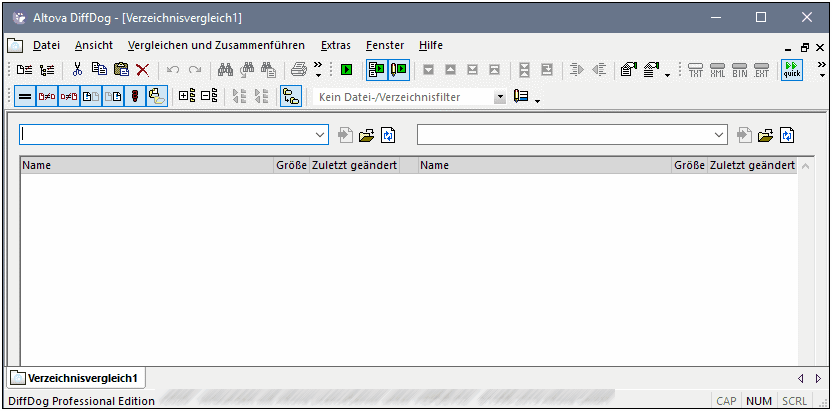Click the Find Next binoculars icon

pos(247,69)
